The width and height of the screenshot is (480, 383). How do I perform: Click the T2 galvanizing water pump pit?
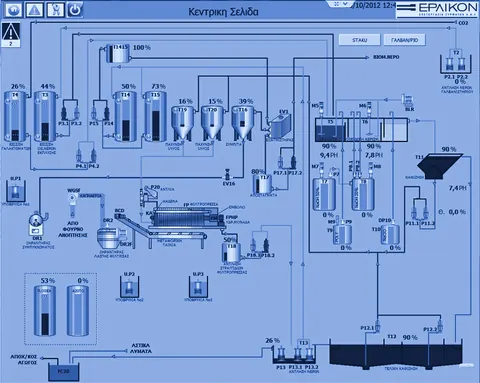456,63
